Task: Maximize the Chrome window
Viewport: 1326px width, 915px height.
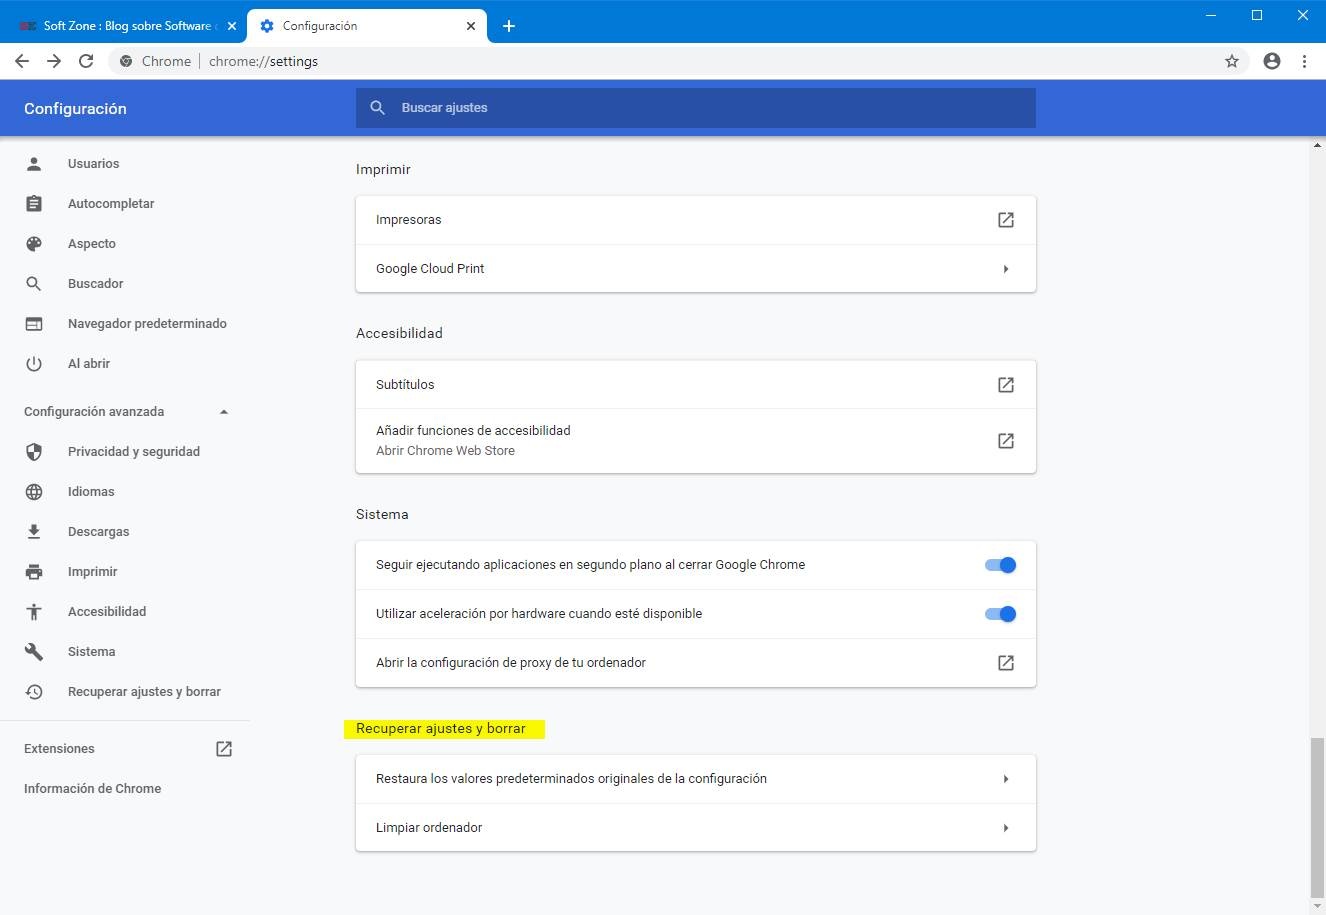Action: tap(1257, 15)
